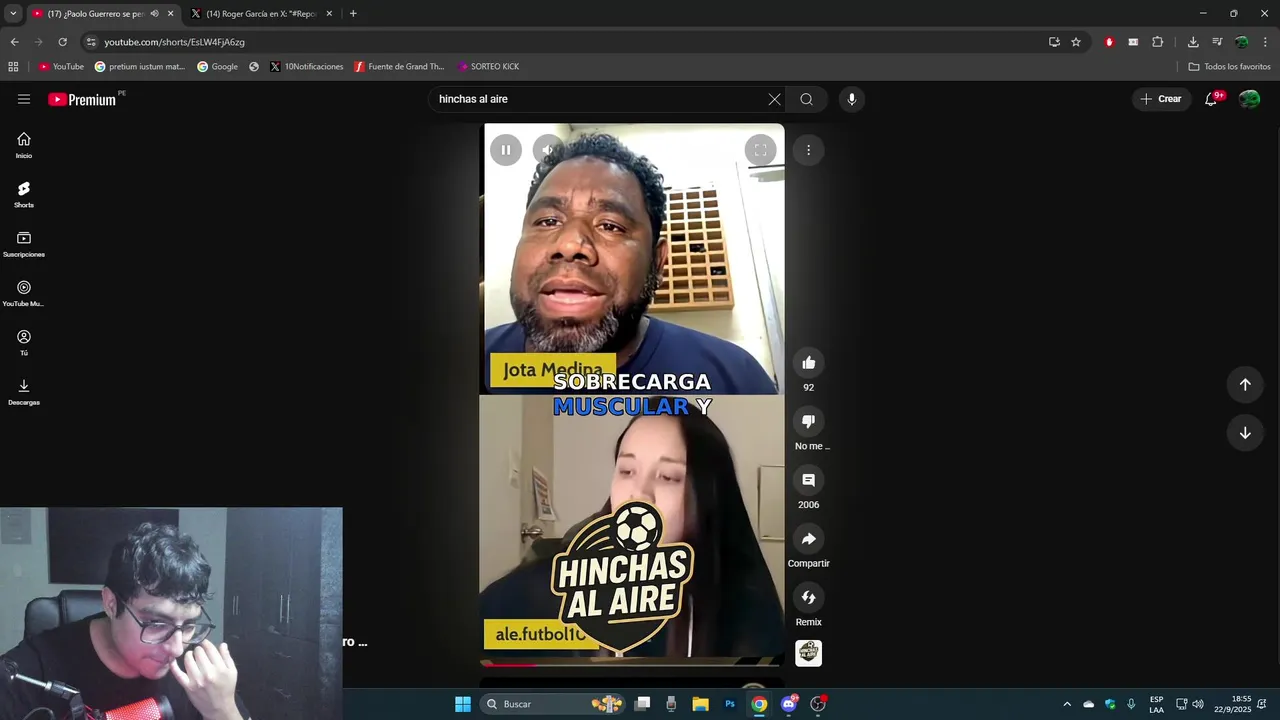Open Suscripciones in the sidebar
This screenshot has width=1280, height=720.
(24, 244)
